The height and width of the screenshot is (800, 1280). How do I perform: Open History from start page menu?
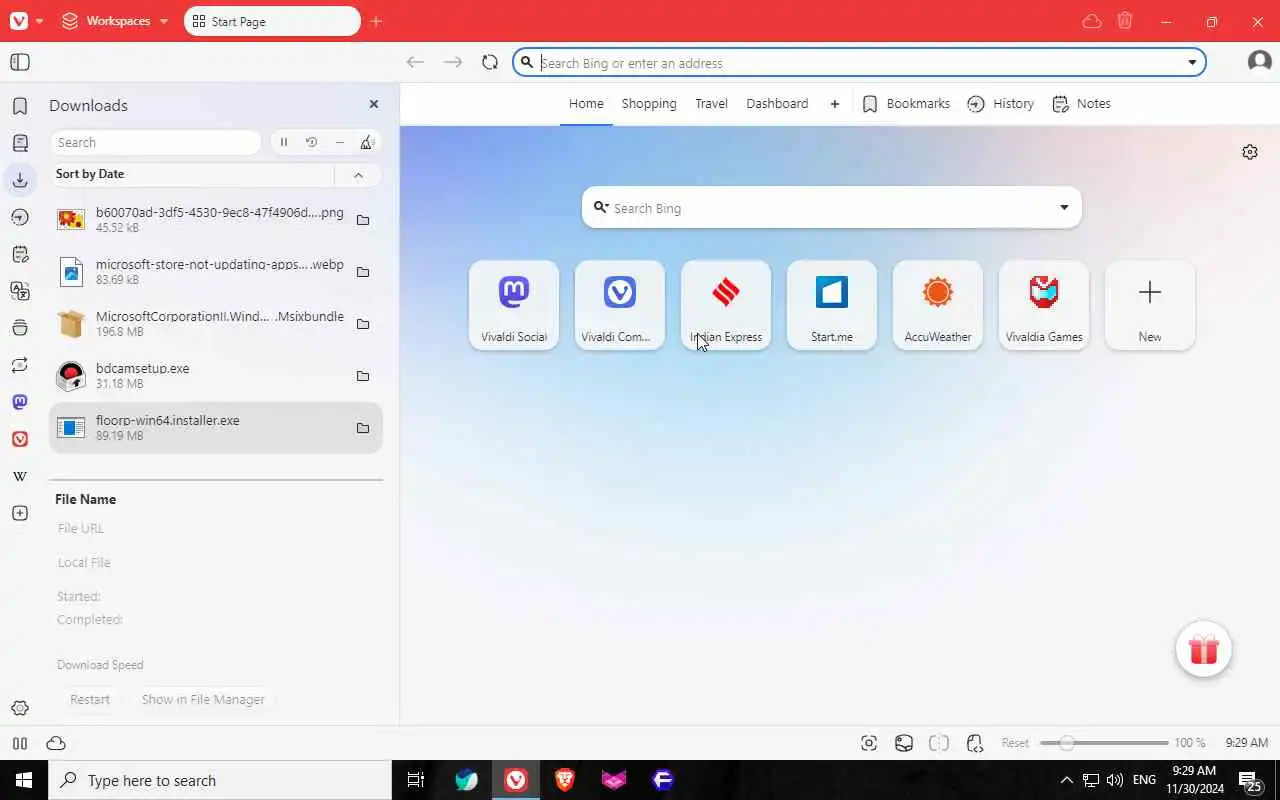[x=1000, y=104]
